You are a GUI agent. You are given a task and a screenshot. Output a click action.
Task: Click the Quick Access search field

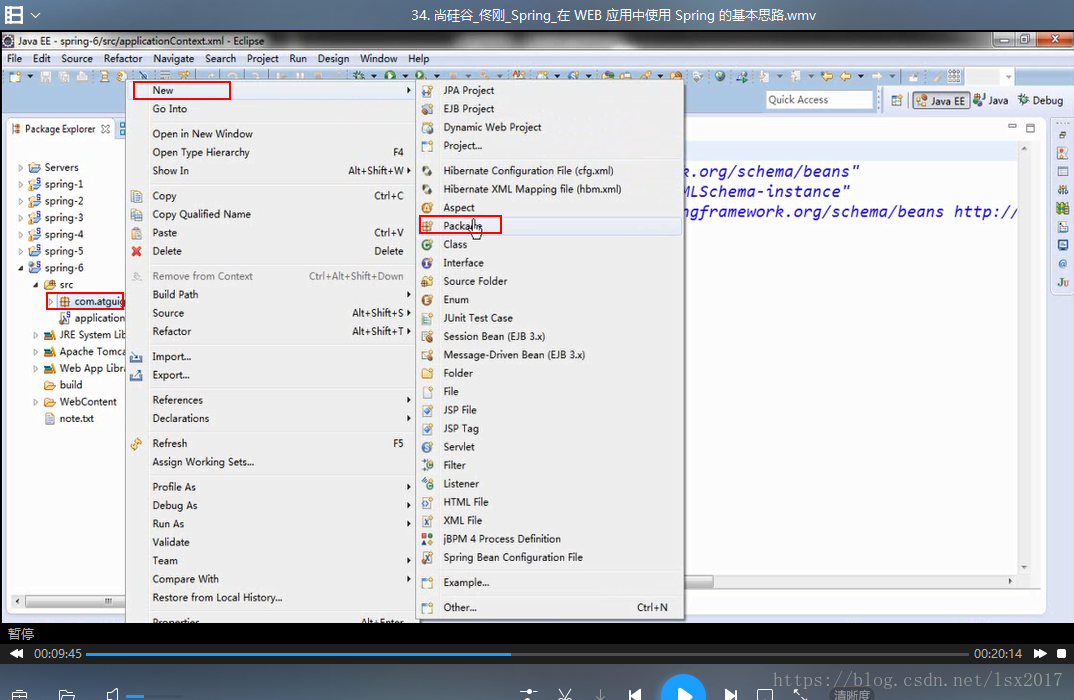(x=819, y=100)
